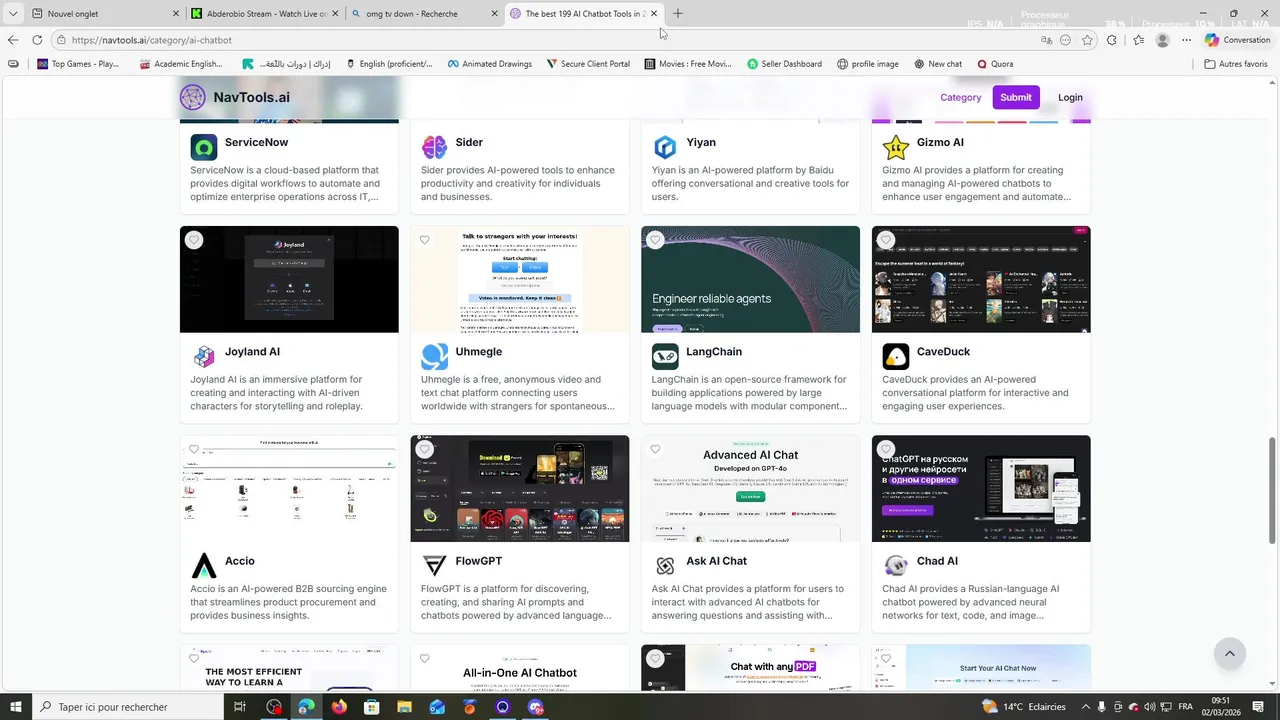
Task: Click the Yiyan hexagon logo icon
Action: pos(665,147)
